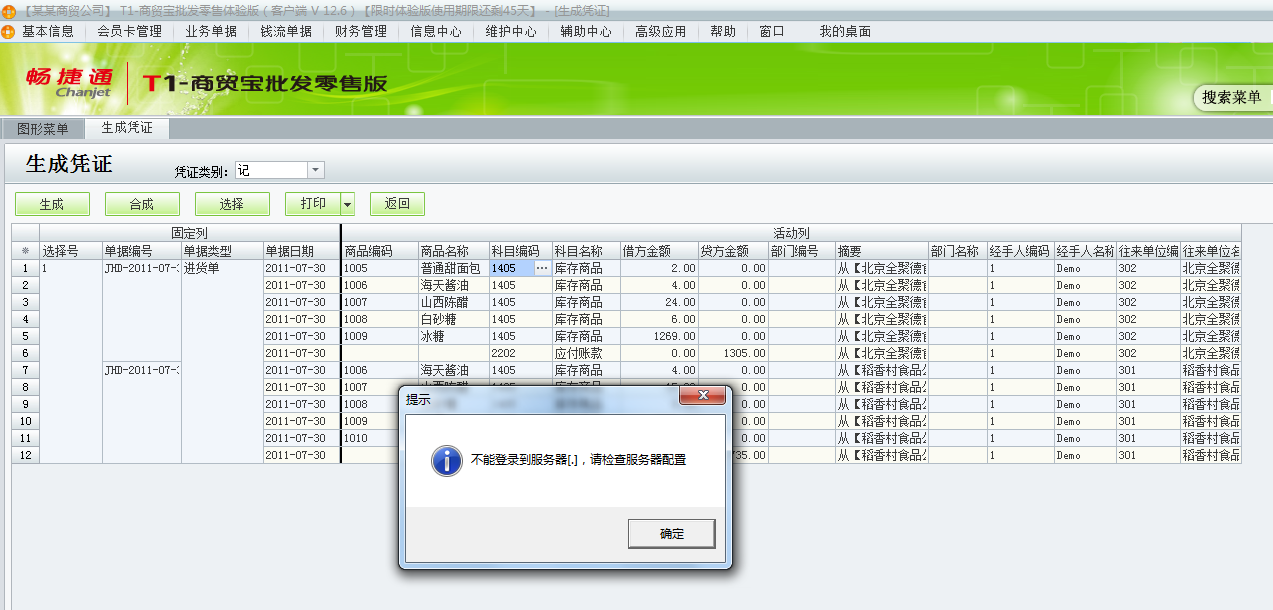Select row 6 header in the grid
The image size is (1273, 610).
click(x=25, y=353)
